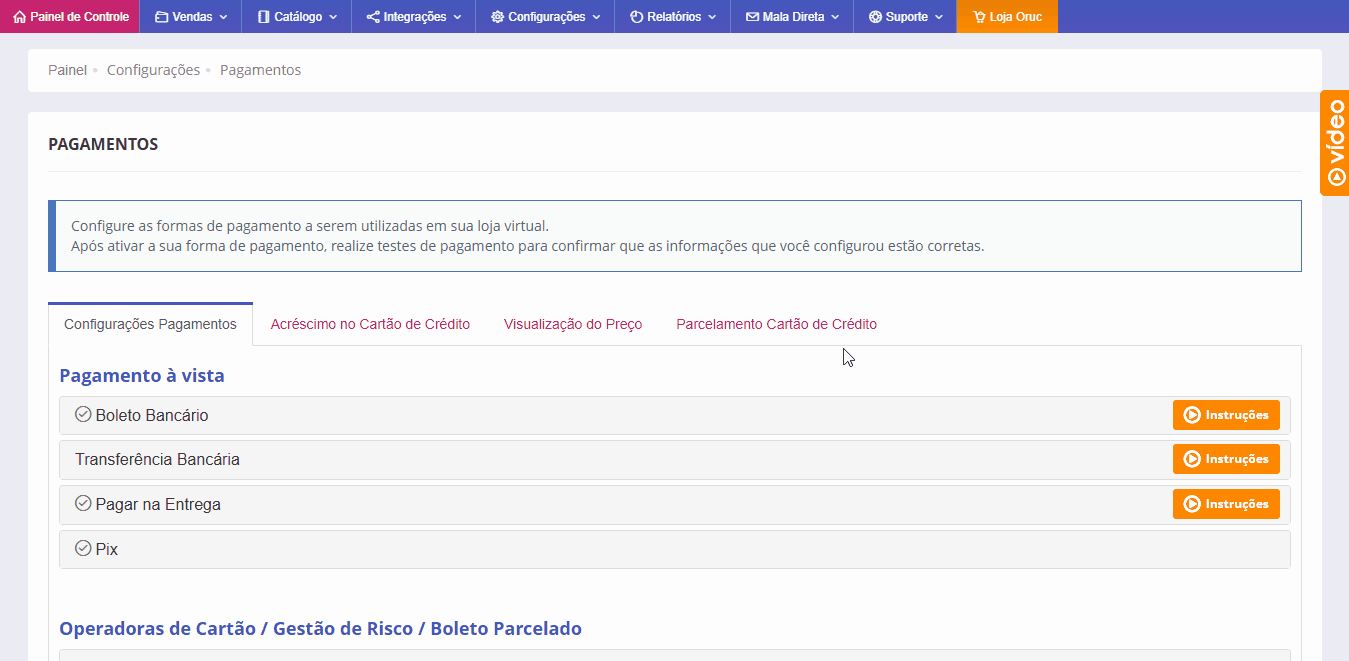The image size is (1349, 661).
Task: Click the shopping cart icon for Loja Oruc
Action: (x=978, y=17)
